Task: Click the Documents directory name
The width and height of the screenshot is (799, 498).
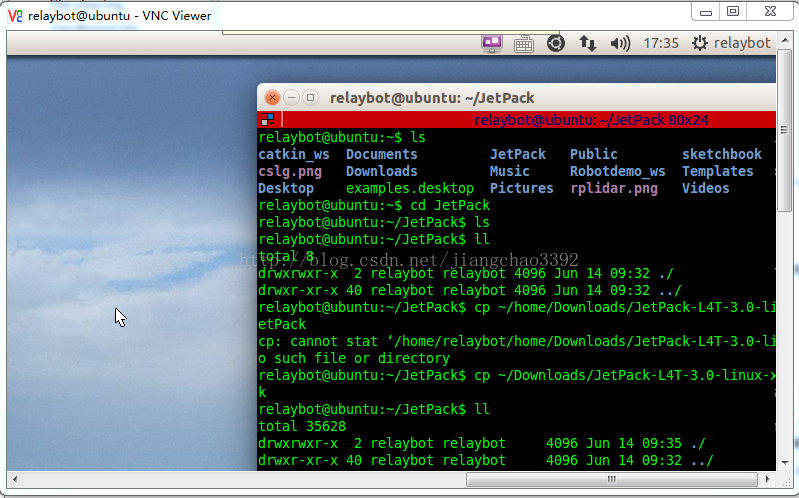Action: (x=382, y=154)
